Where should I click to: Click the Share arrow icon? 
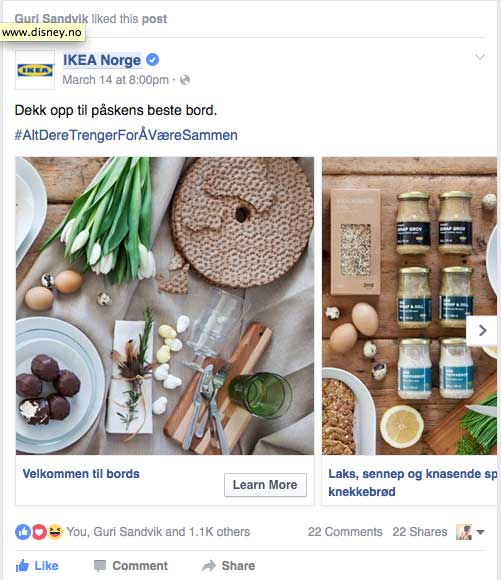pos(209,566)
